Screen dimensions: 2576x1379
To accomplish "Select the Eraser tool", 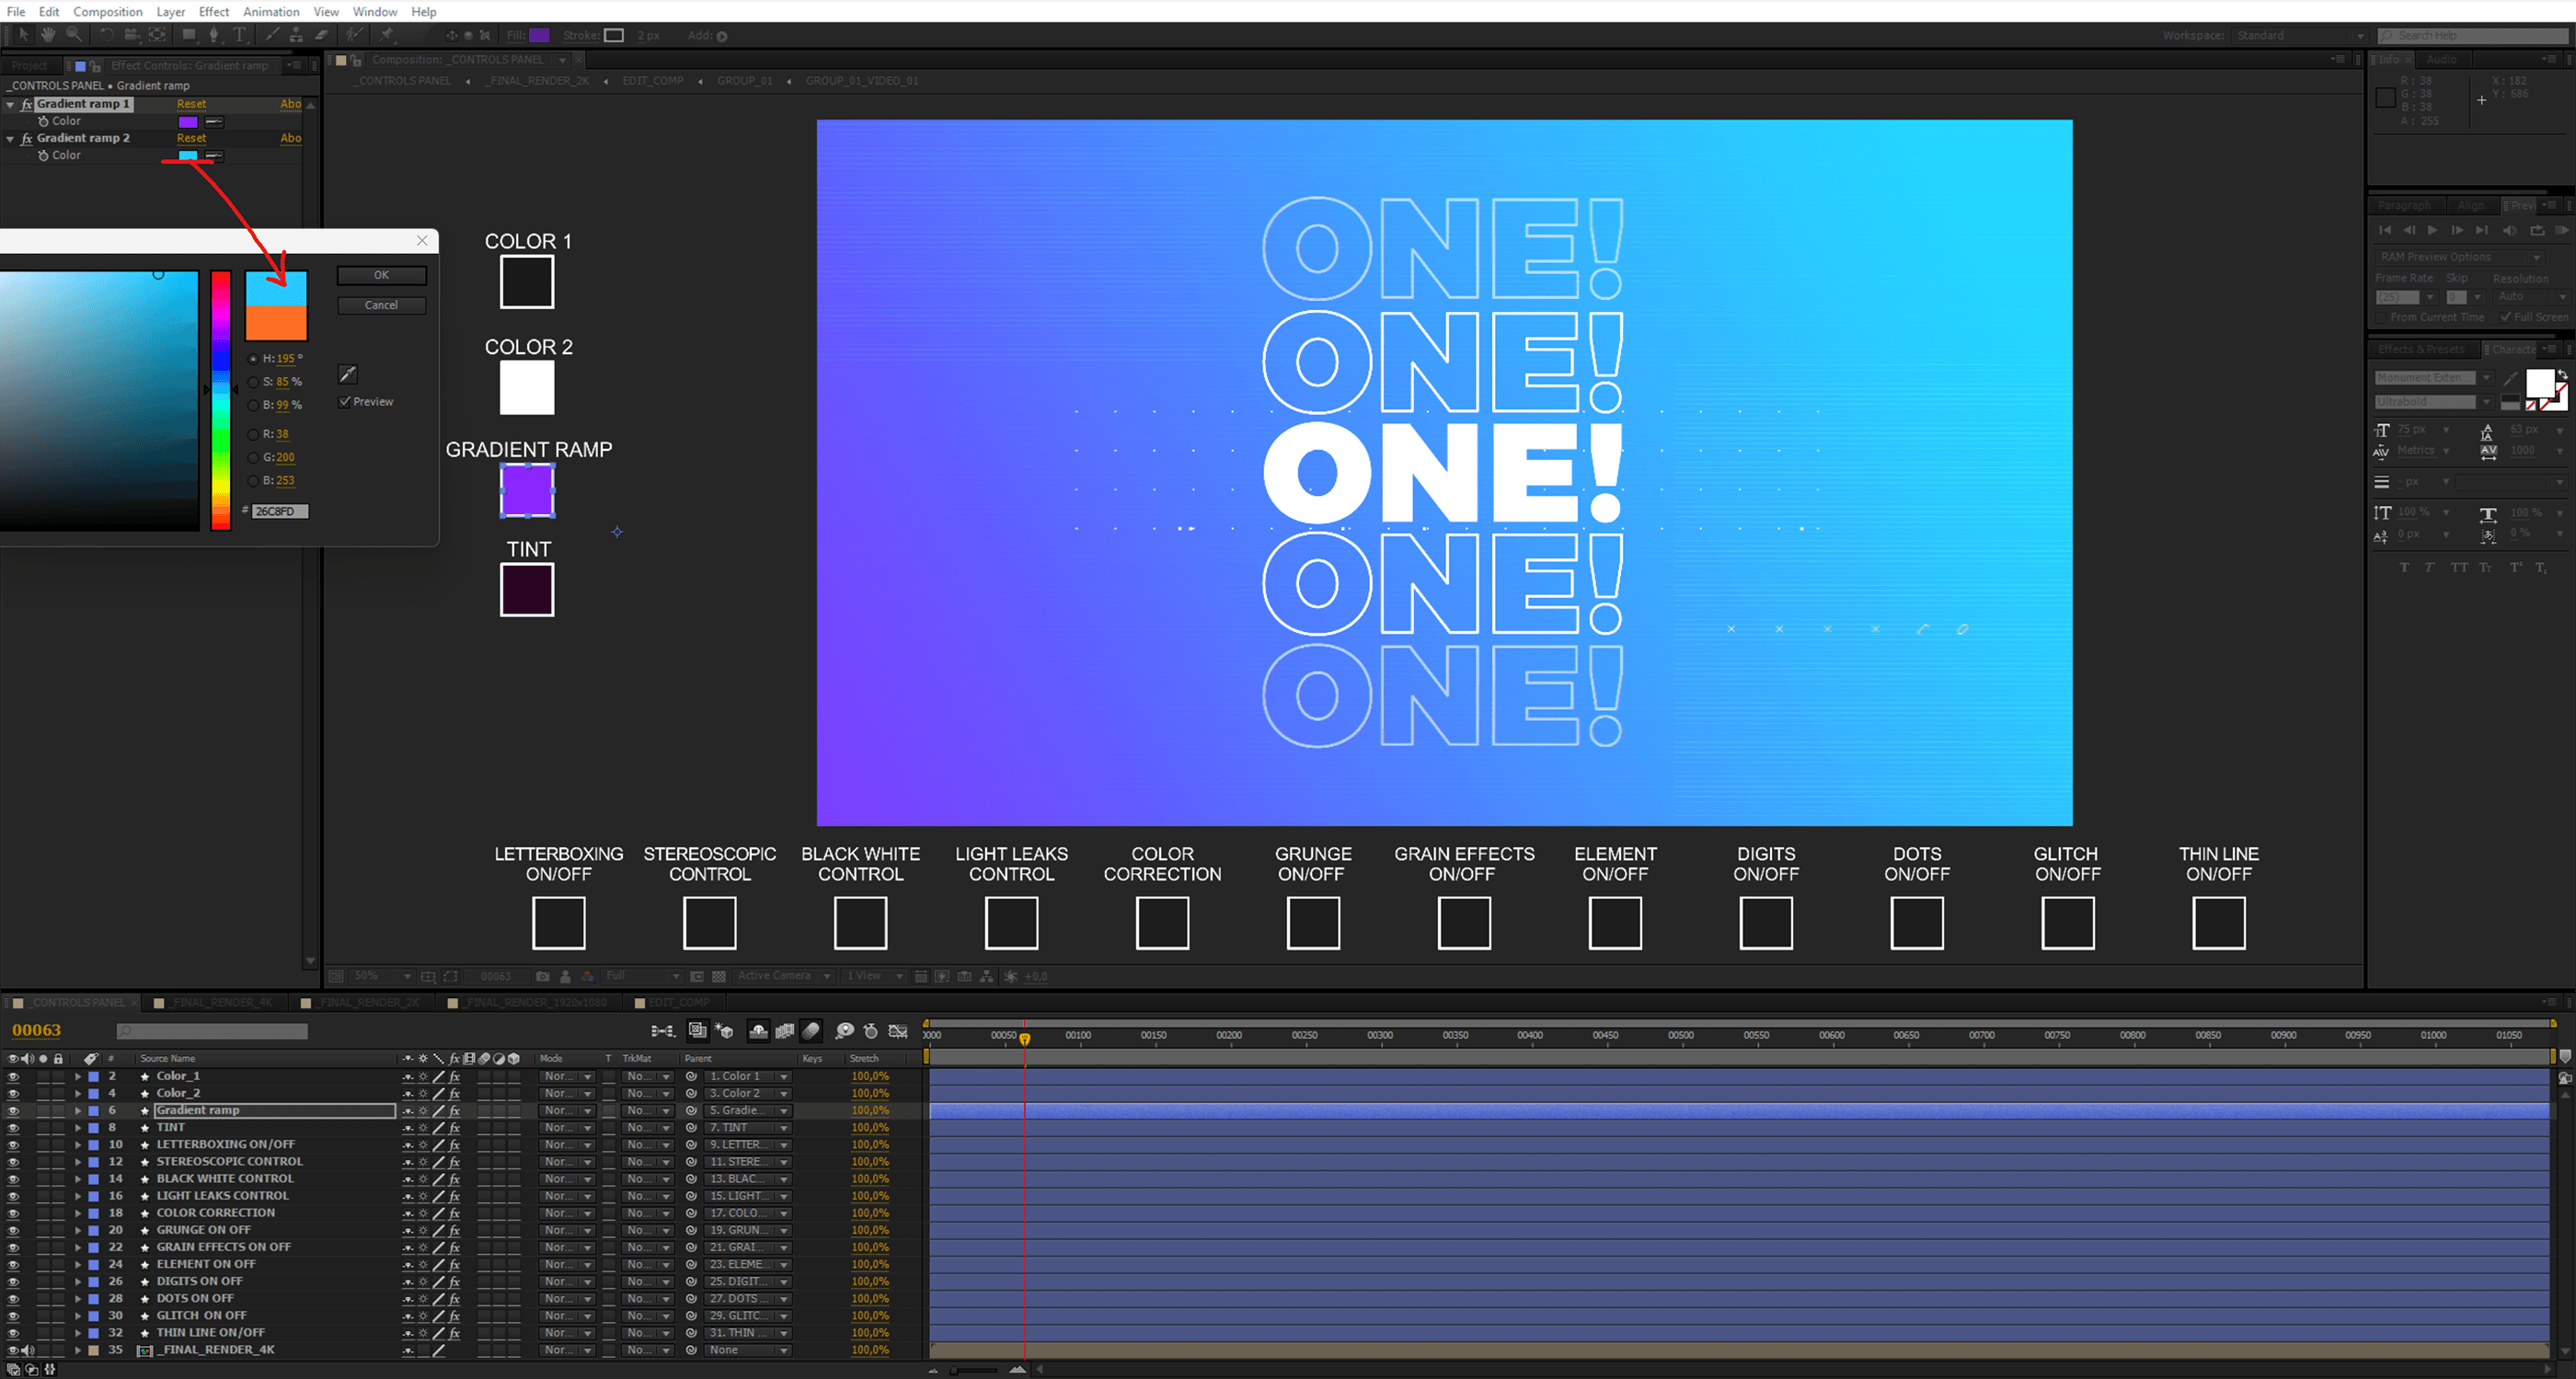I will coord(322,35).
